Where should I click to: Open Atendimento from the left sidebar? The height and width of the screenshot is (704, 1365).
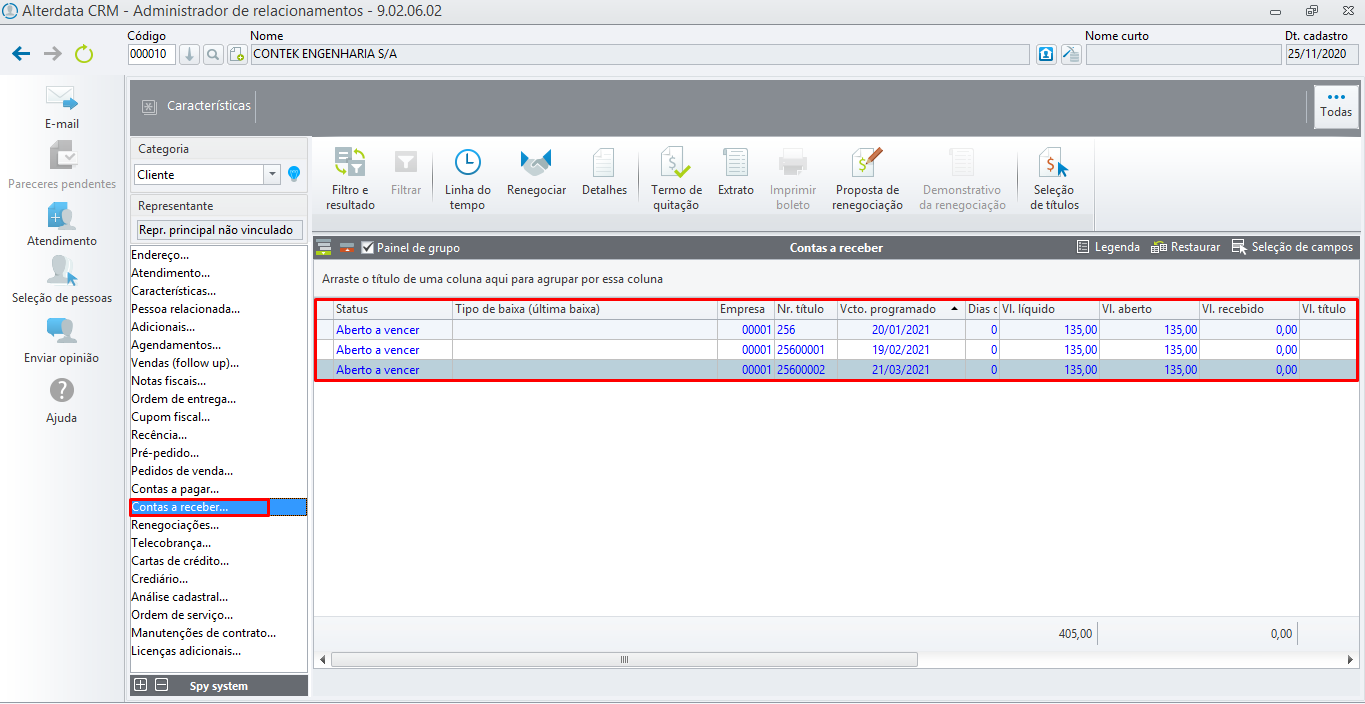[61, 223]
